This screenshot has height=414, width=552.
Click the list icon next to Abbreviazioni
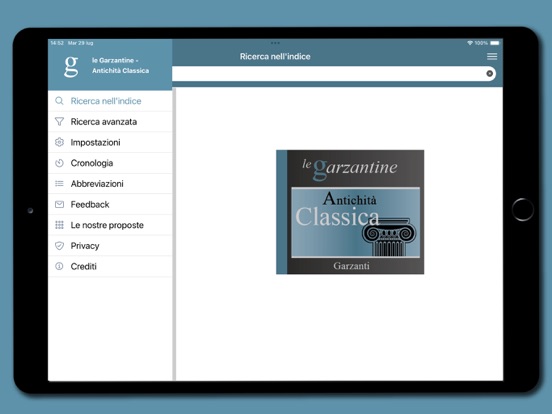59,184
